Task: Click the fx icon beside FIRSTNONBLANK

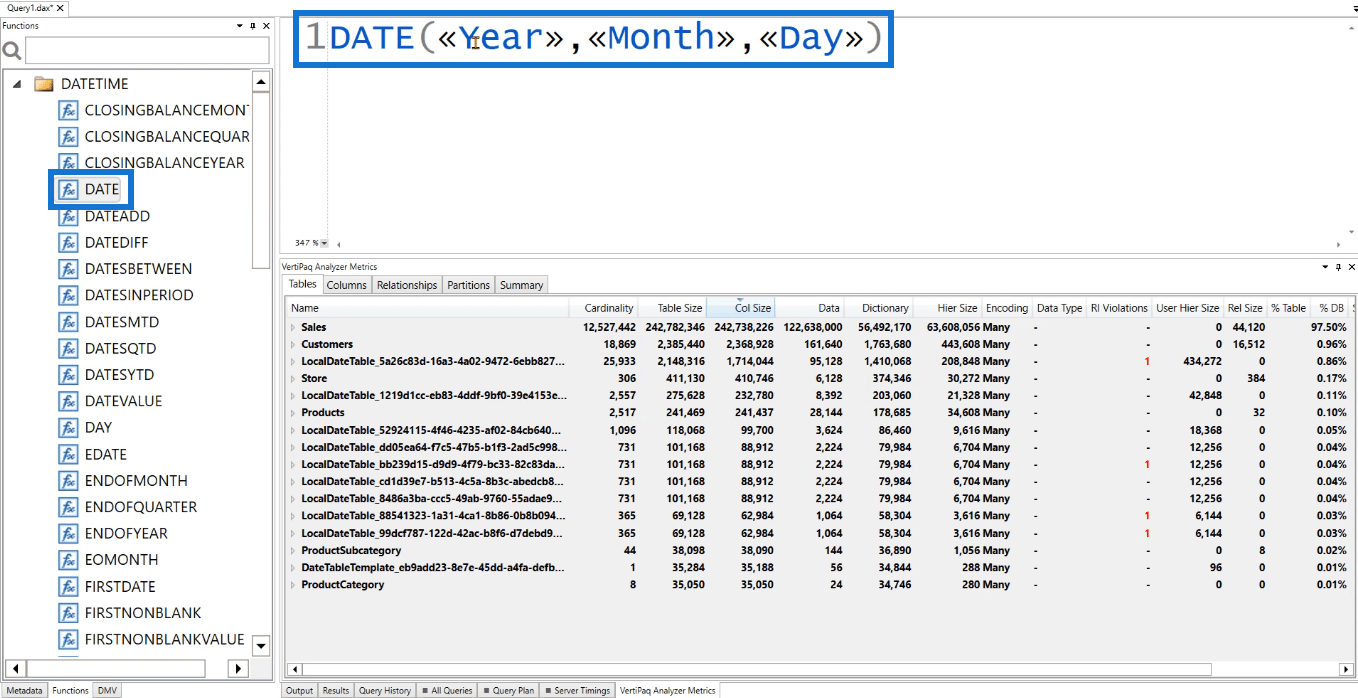Action: (68, 613)
